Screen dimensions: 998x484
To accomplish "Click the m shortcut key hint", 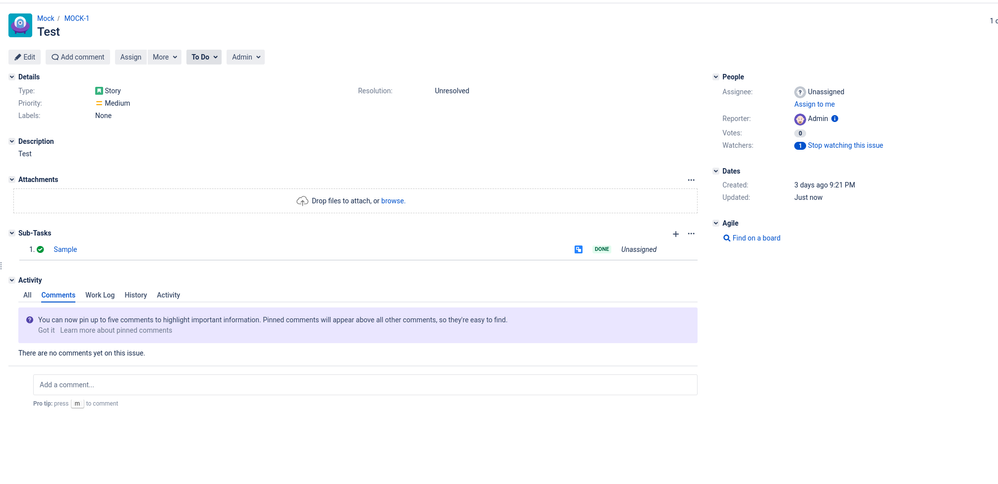I will coord(77,404).
